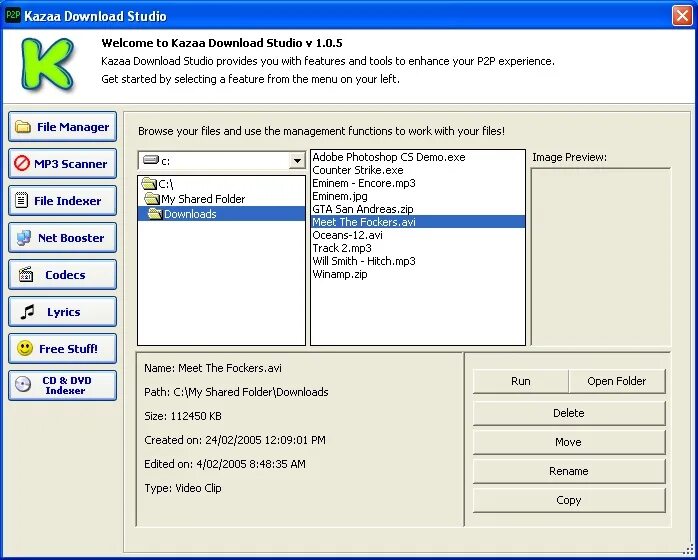Click the music note icon on Lyrics
The width and height of the screenshot is (698, 560).
28,312
